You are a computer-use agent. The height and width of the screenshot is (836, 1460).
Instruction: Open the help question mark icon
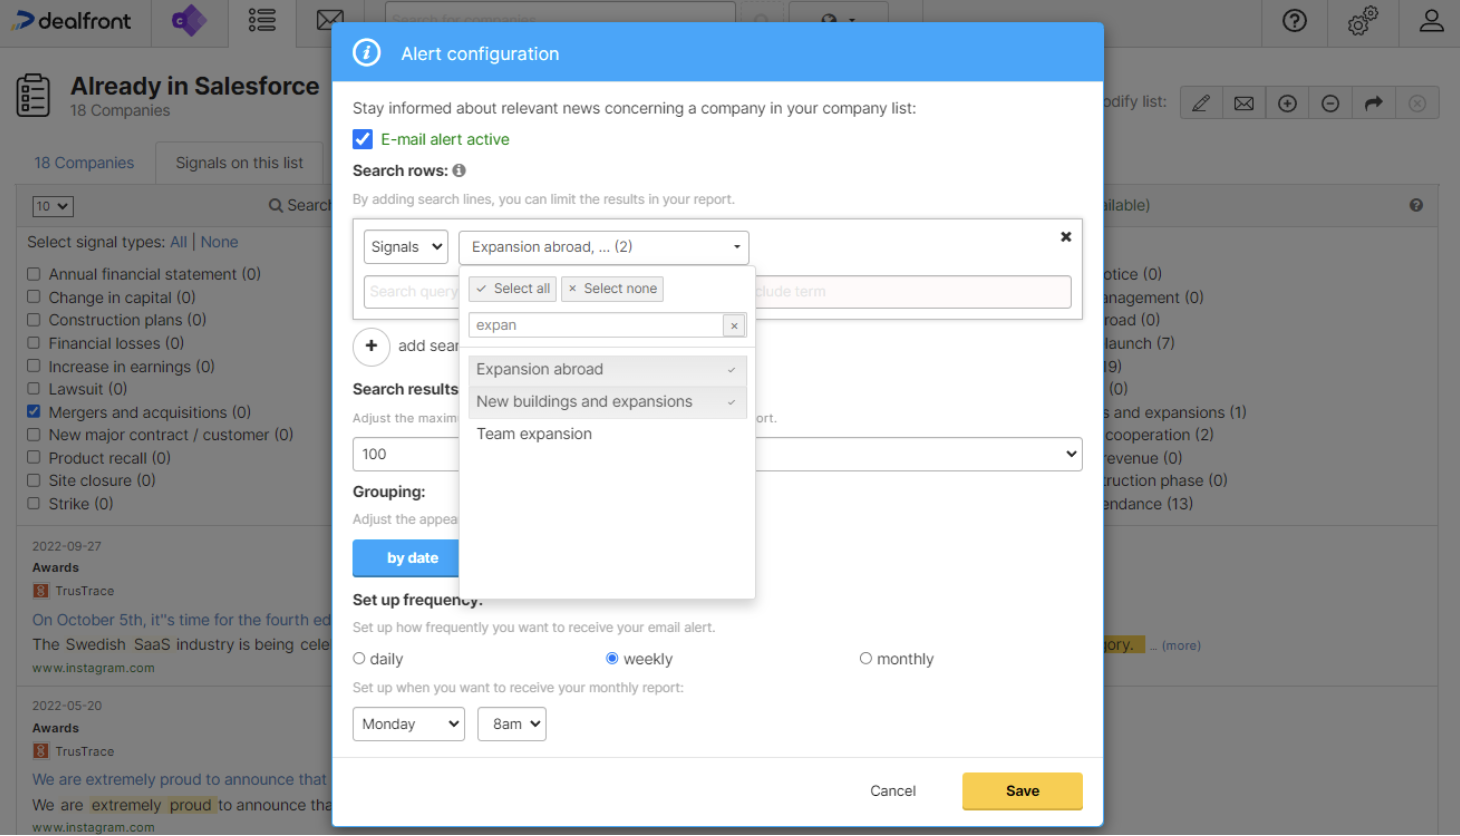(x=1294, y=20)
